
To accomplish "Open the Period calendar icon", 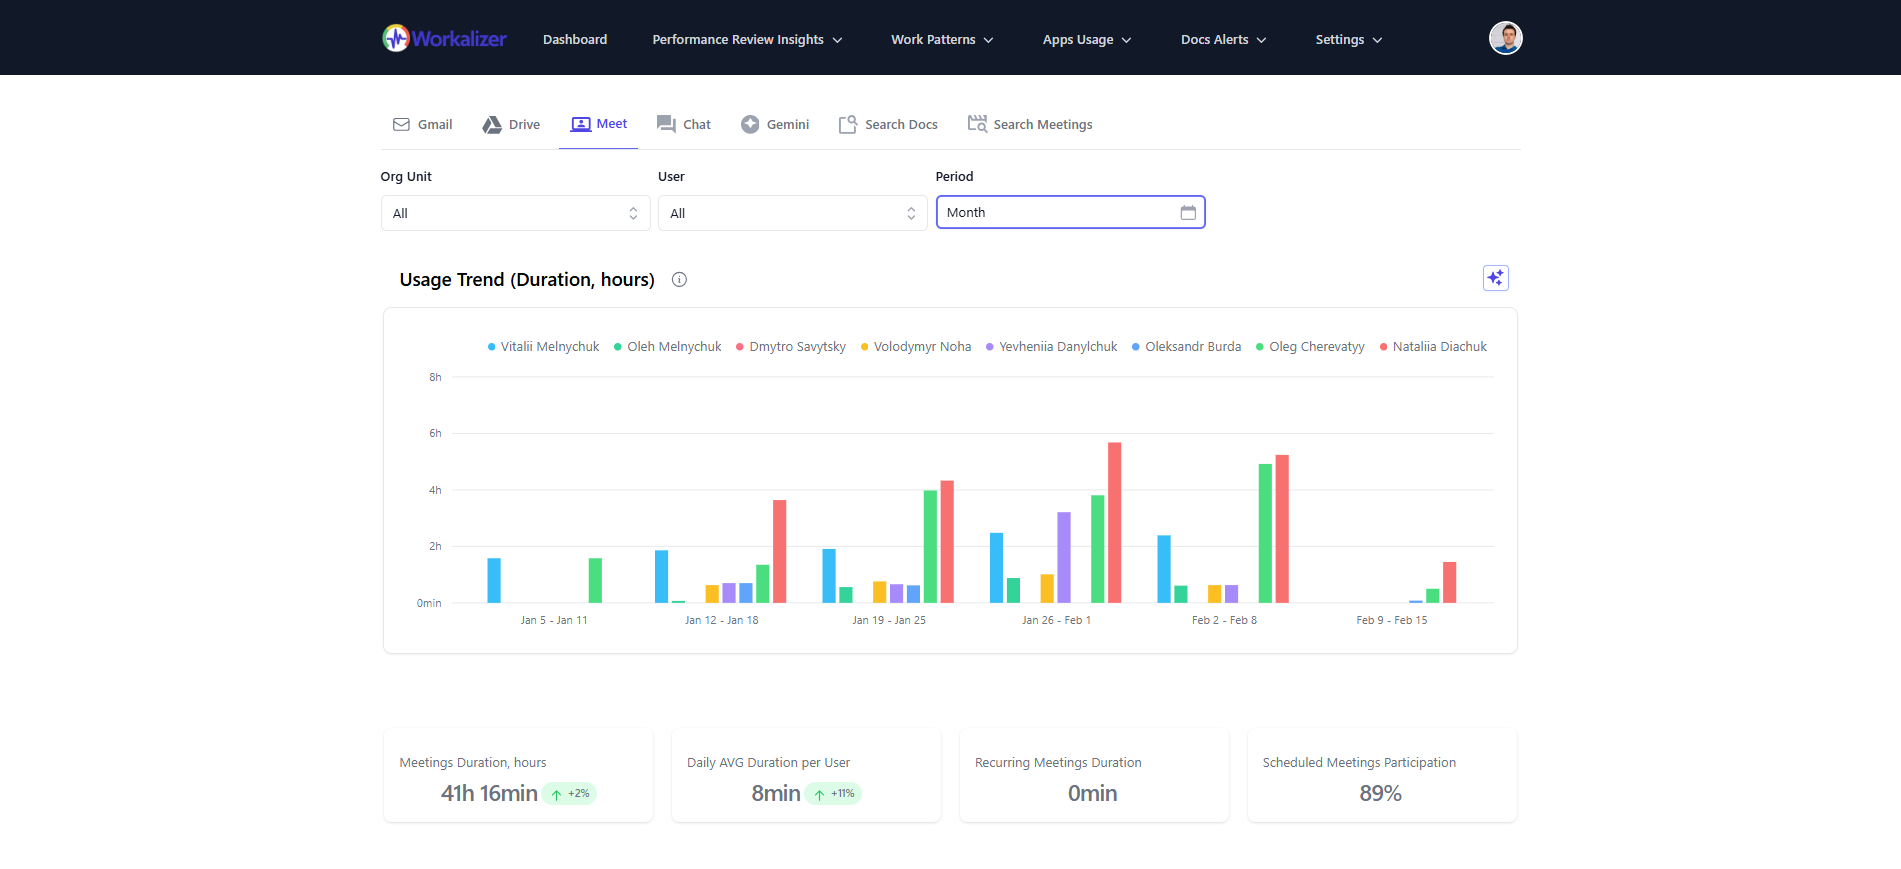I will coord(1188,212).
